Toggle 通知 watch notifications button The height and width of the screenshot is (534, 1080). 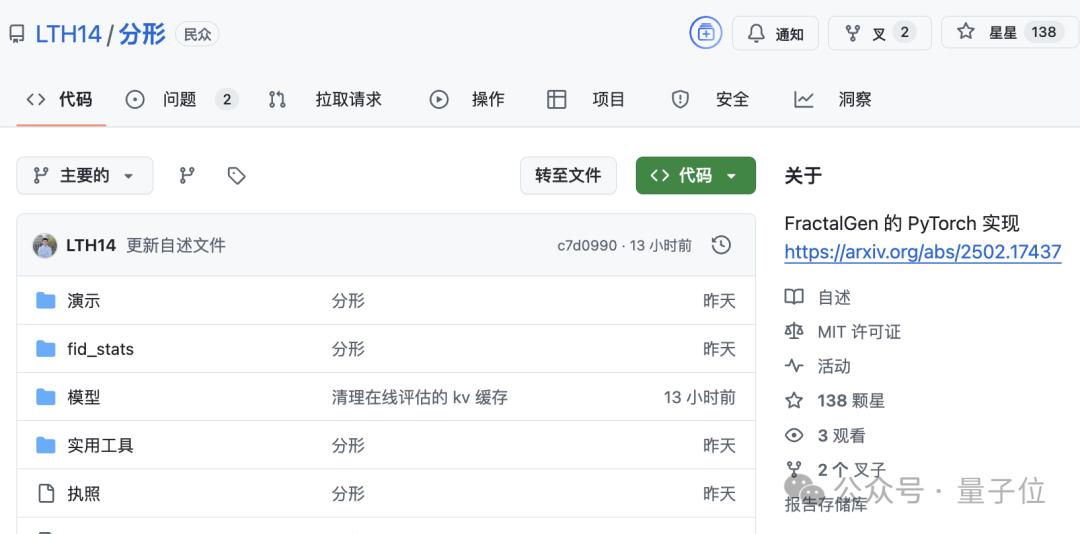click(x=775, y=33)
